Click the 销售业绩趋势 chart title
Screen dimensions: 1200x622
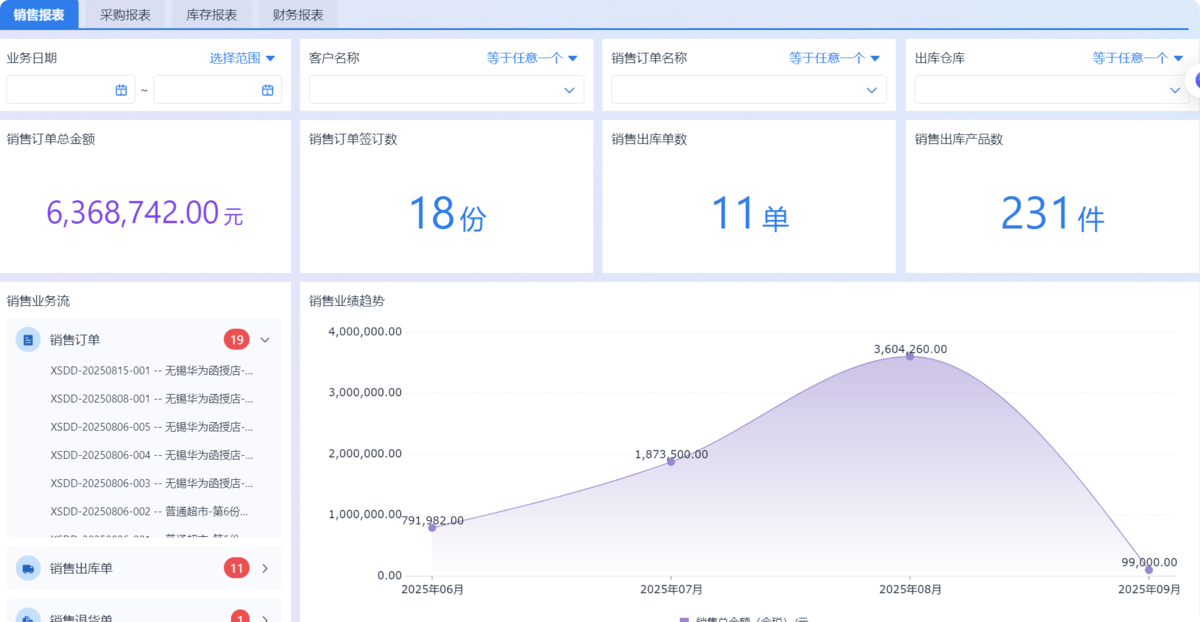pyautogui.click(x=347, y=300)
